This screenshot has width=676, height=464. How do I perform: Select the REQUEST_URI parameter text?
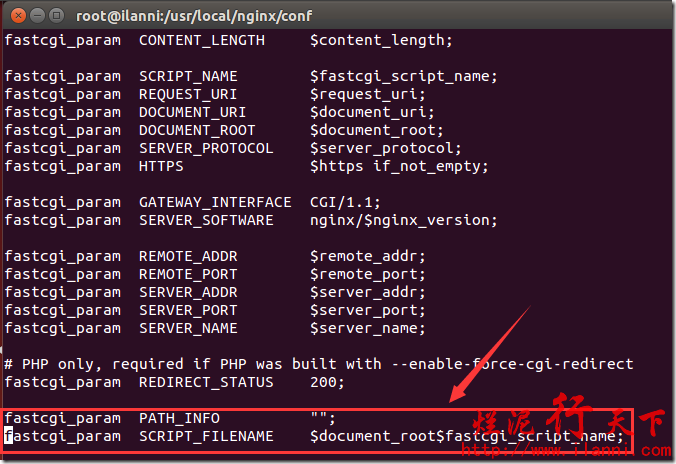188,95
